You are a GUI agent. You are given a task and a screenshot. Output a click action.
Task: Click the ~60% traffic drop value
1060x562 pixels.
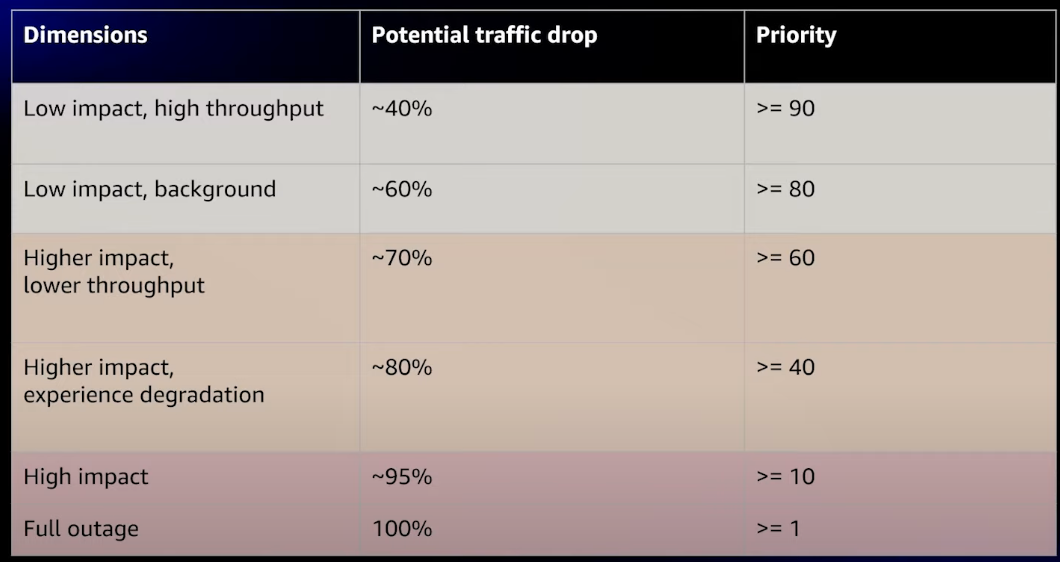402,189
